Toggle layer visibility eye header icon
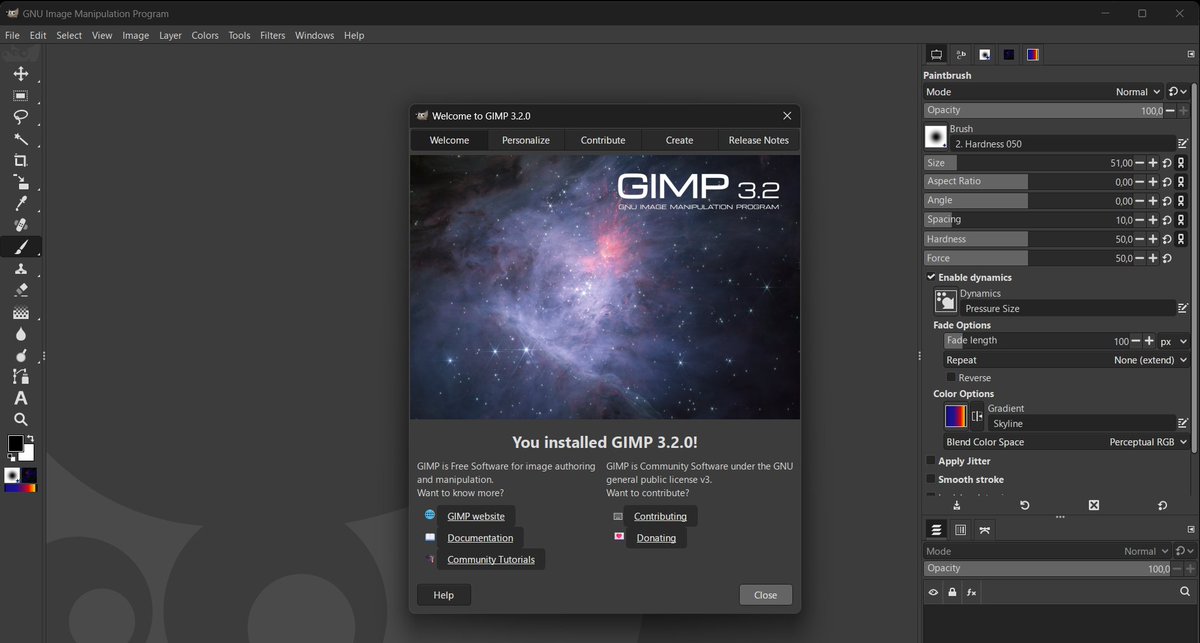Screen dimensions: 1200x643 (933, 592)
